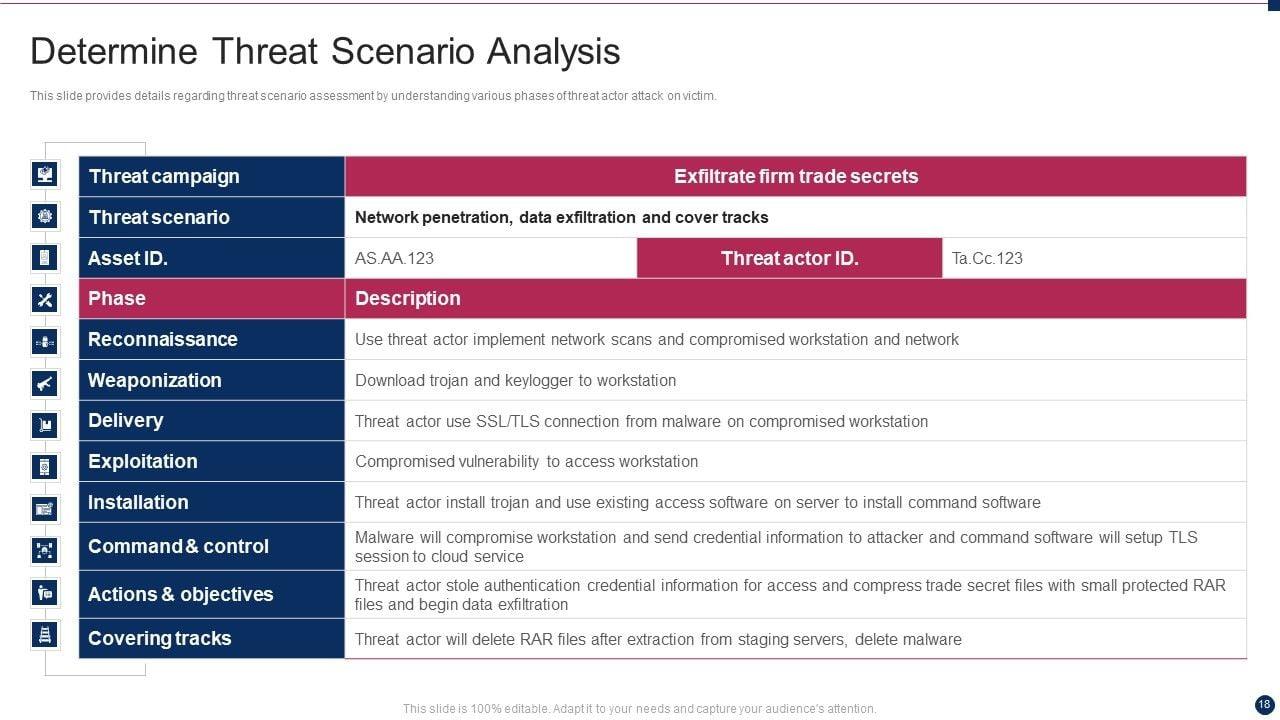The image size is (1280, 720).
Task: Select the slide title Determine Threat Scenario Analysis
Action: pyautogui.click(x=325, y=51)
